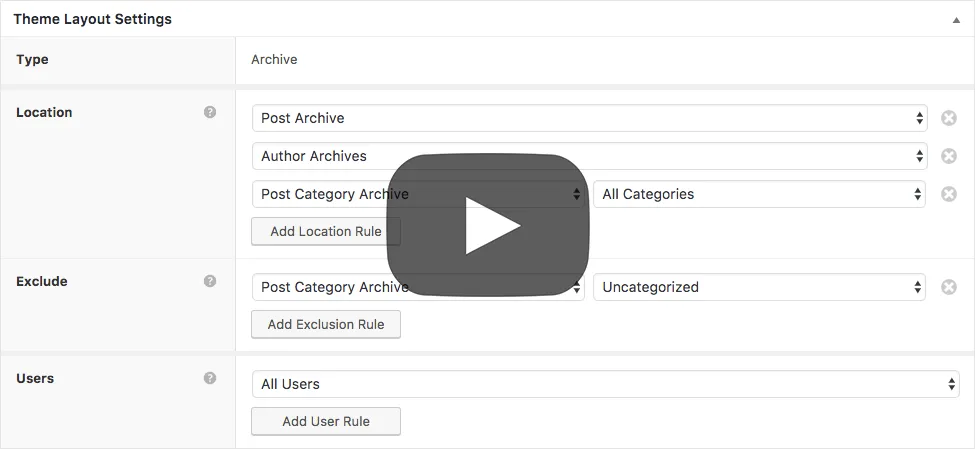Open the All Categories dropdown
This screenshot has width=975, height=449.
pos(759,194)
